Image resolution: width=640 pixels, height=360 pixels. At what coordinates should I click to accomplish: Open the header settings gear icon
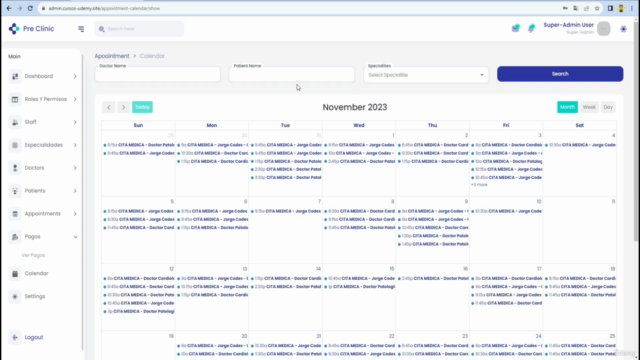(623, 29)
